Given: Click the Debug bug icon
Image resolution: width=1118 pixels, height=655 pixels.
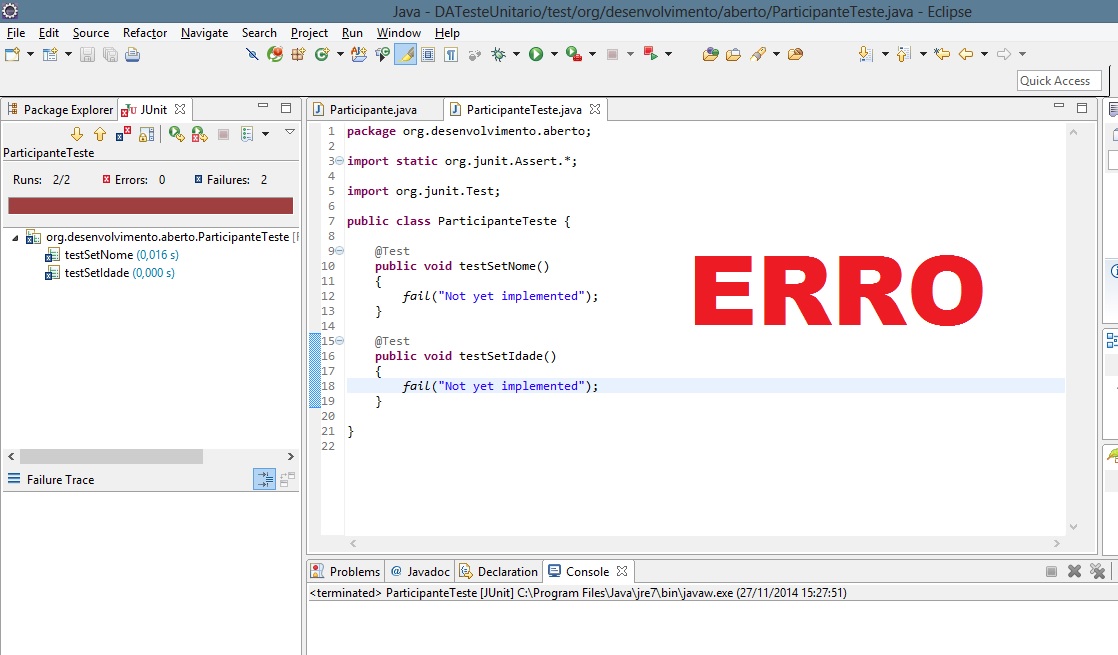Looking at the screenshot, I should point(499,54).
